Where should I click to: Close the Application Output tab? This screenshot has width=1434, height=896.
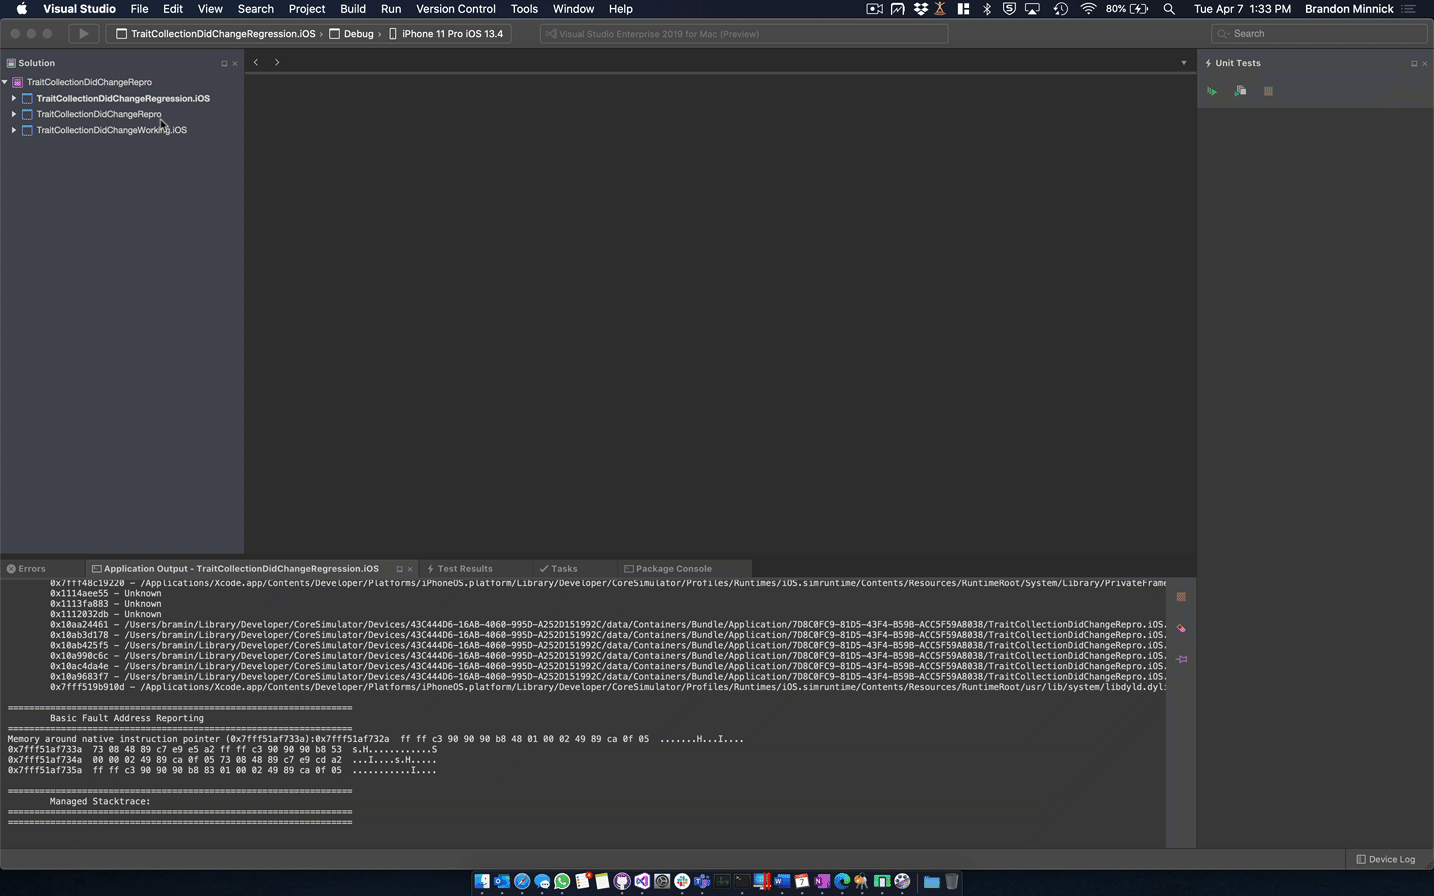click(x=410, y=569)
